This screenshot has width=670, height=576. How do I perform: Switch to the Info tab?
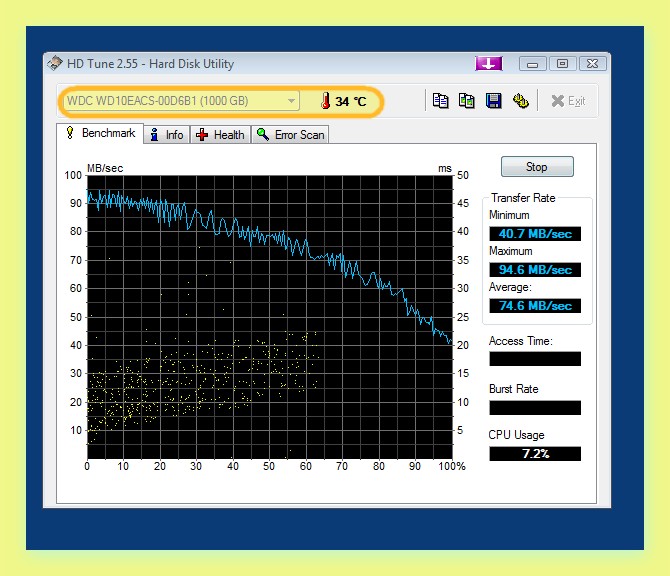167,135
